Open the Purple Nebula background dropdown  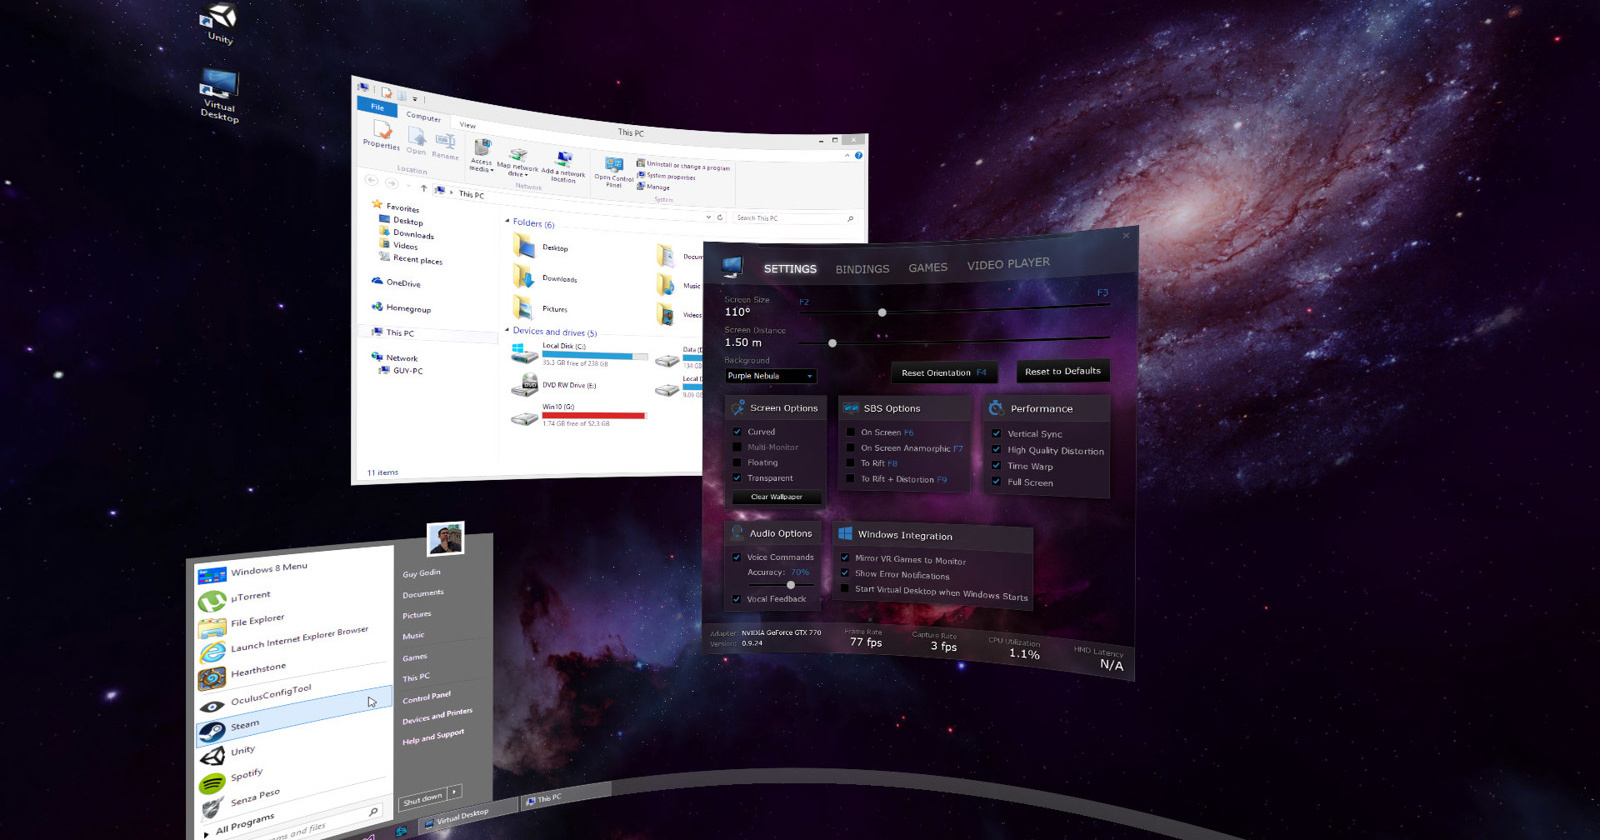[771, 376]
